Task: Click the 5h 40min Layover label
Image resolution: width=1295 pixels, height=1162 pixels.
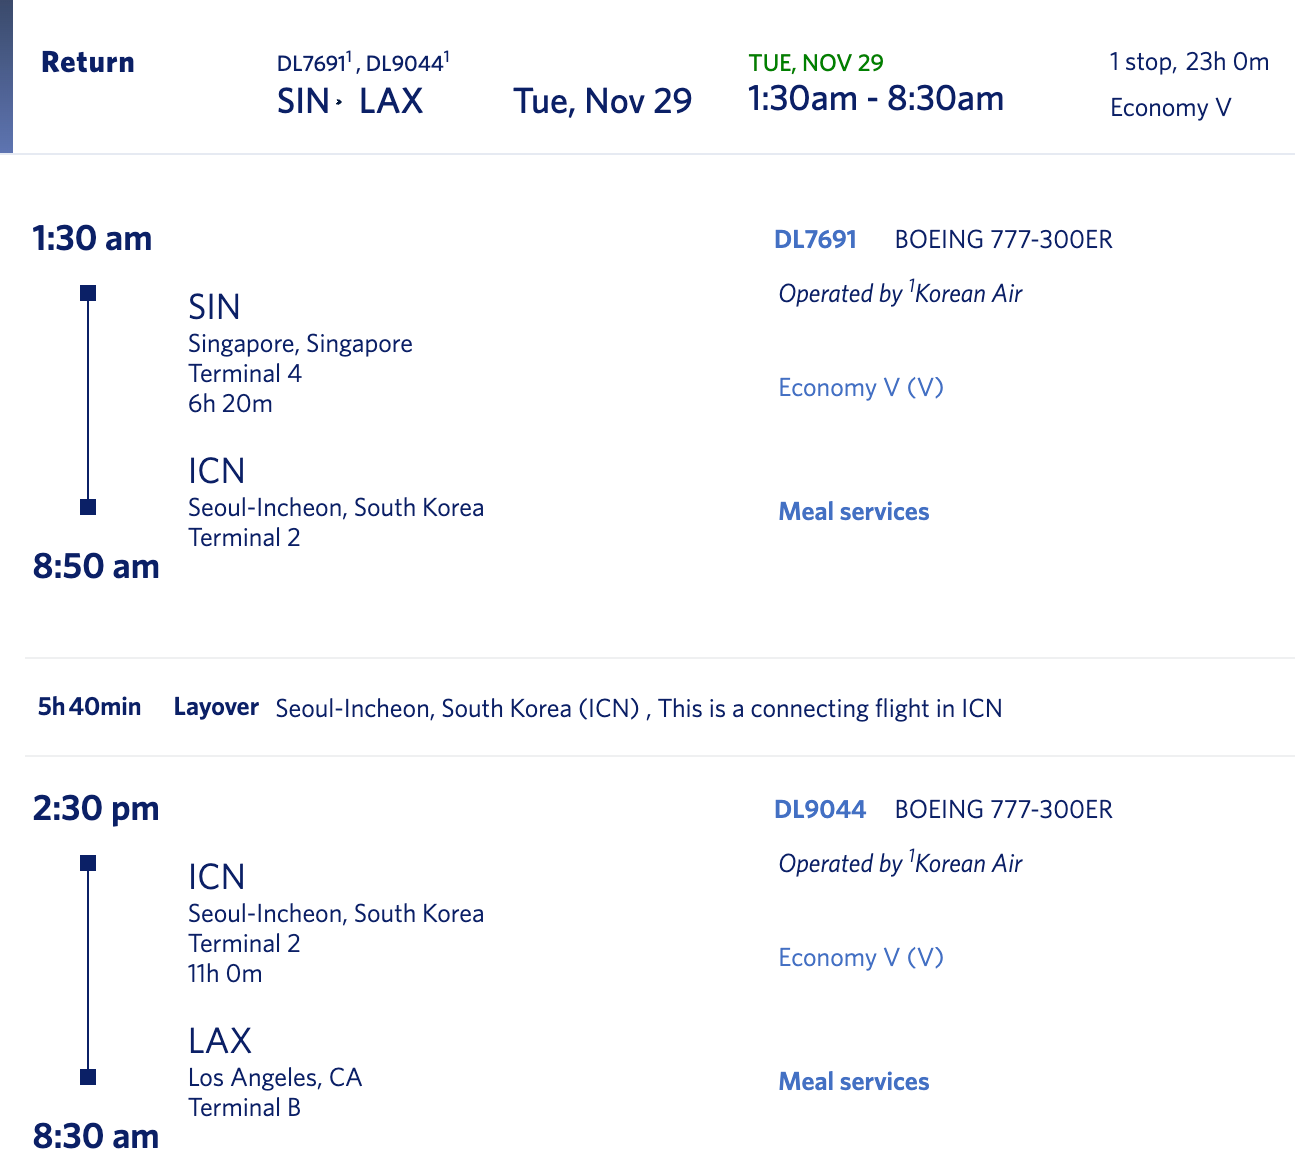Action: (148, 708)
